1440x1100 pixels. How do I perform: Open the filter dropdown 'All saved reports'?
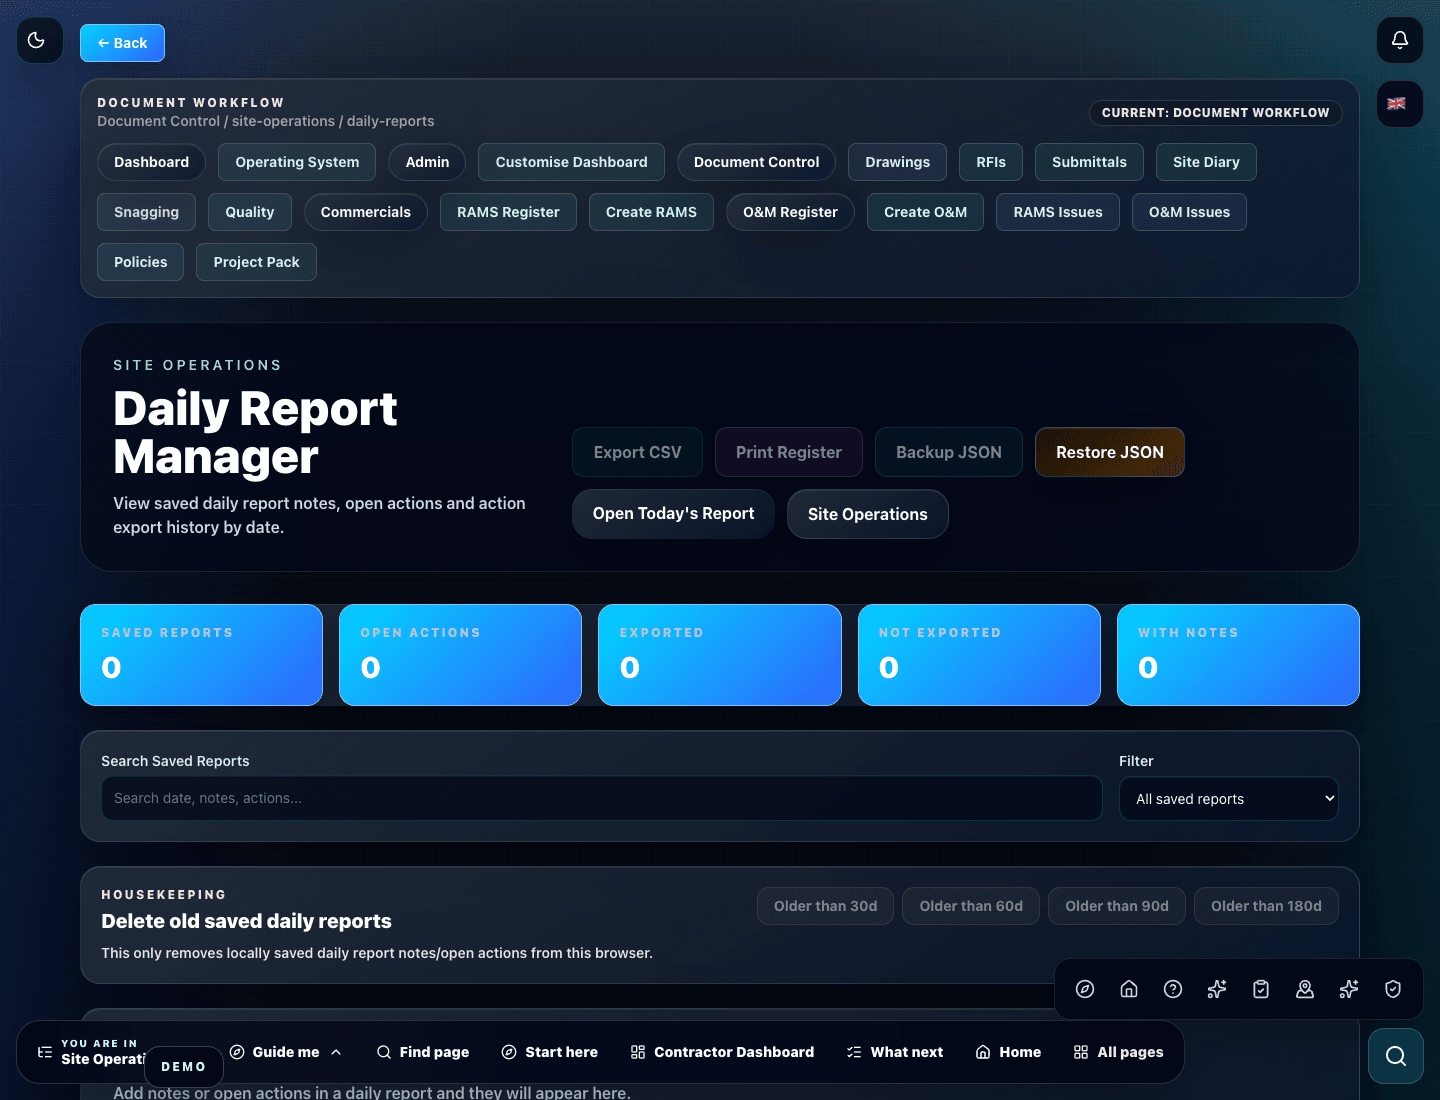[x=1229, y=799]
